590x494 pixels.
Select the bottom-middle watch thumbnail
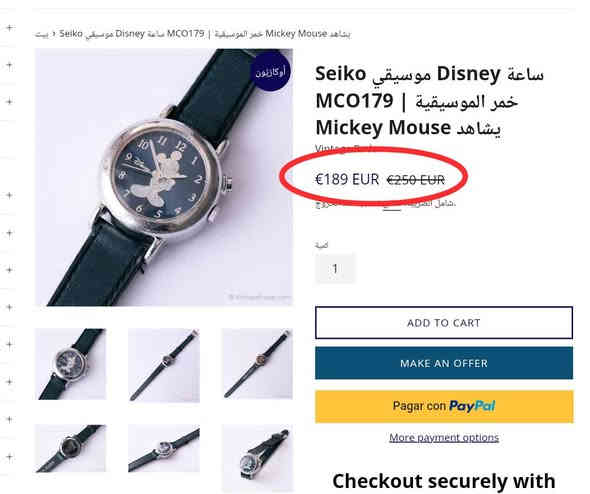tap(164, 448)
